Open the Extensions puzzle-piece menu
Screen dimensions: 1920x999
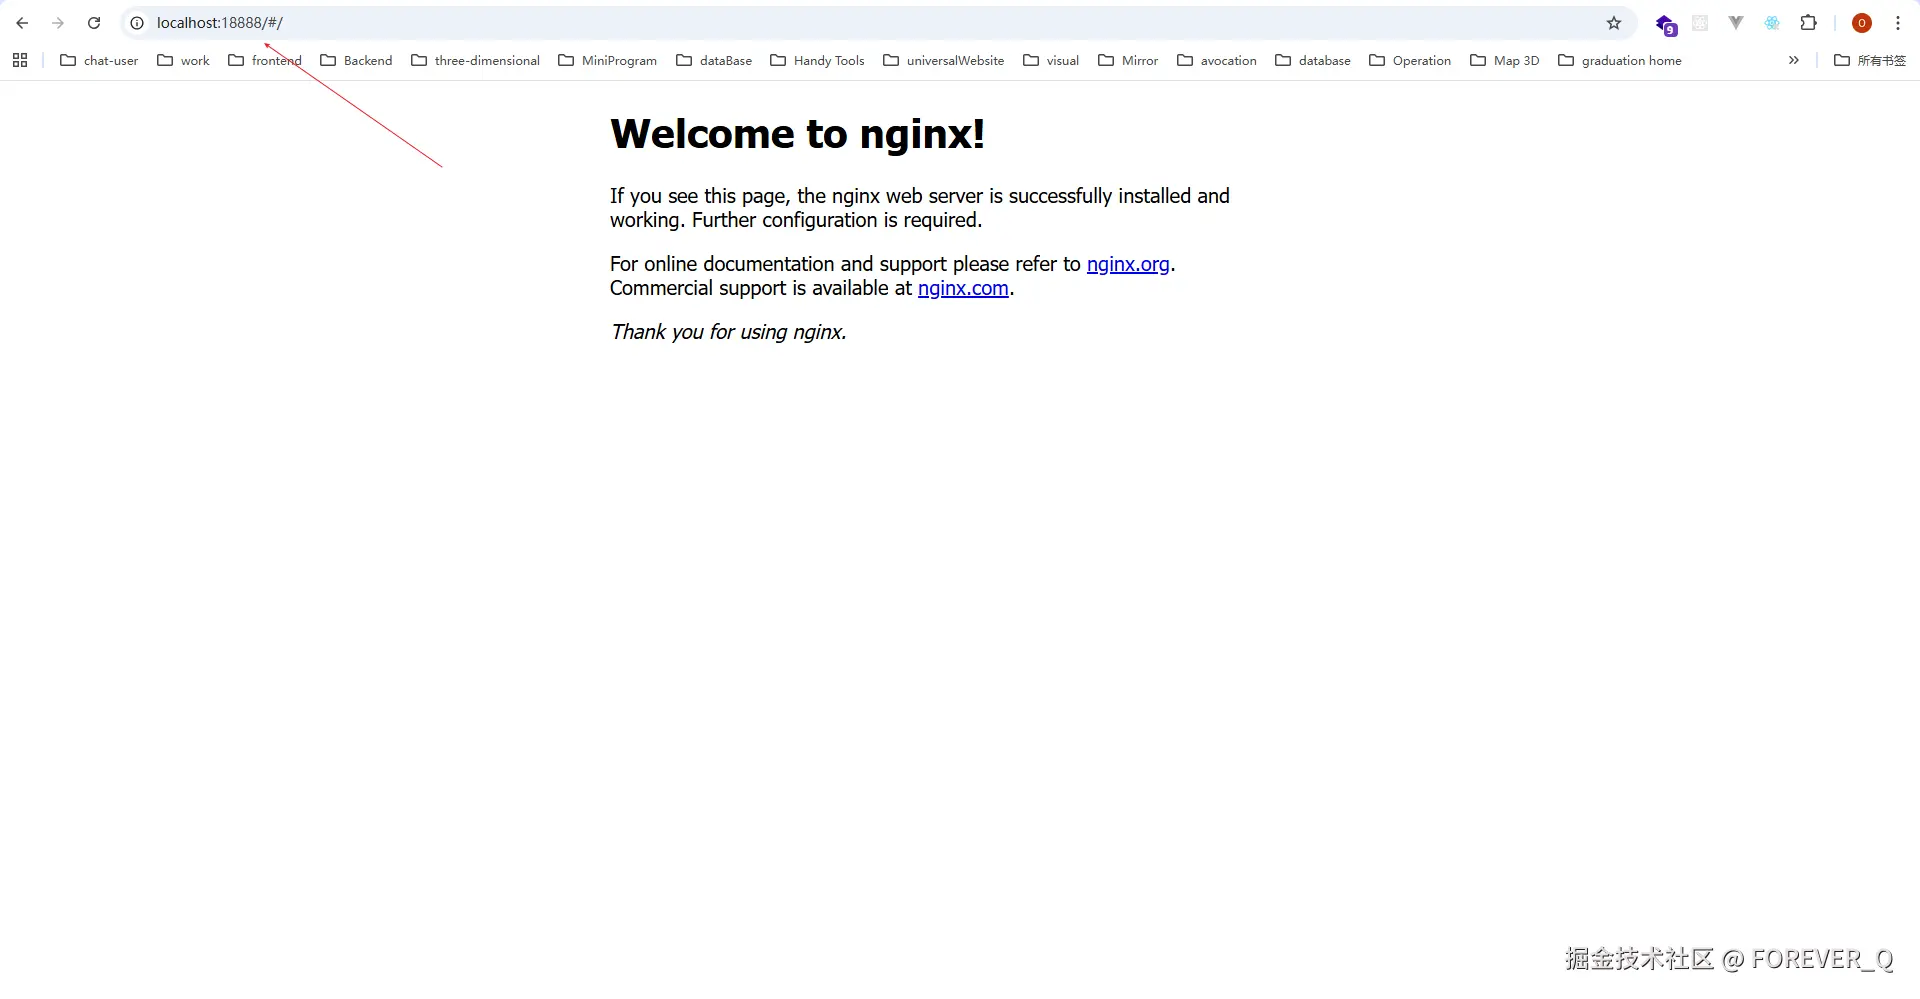(1809, 23)
